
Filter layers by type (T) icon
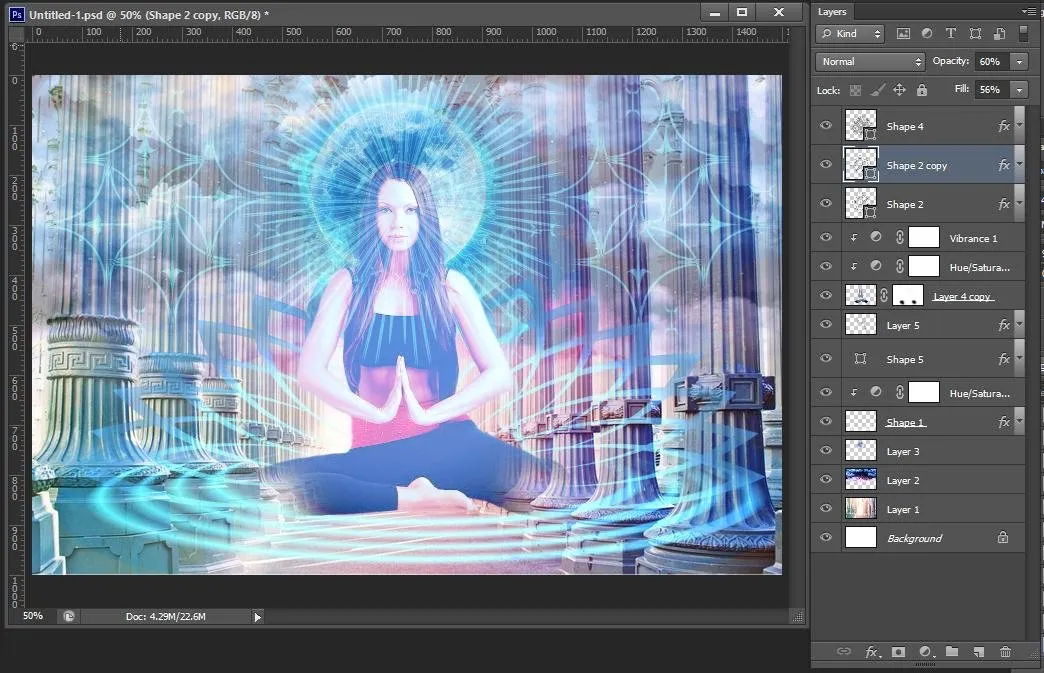pos(951,34)
